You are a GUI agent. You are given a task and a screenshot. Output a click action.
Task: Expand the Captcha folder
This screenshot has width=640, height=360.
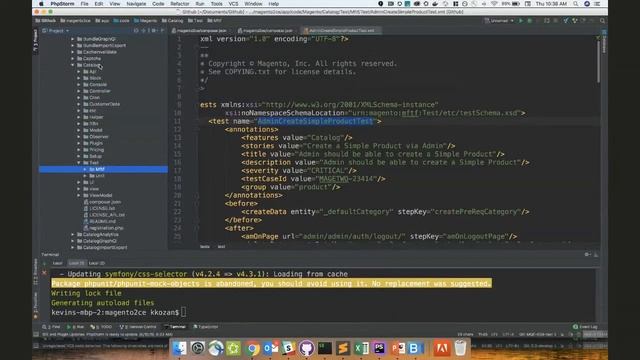click(73, 59)
